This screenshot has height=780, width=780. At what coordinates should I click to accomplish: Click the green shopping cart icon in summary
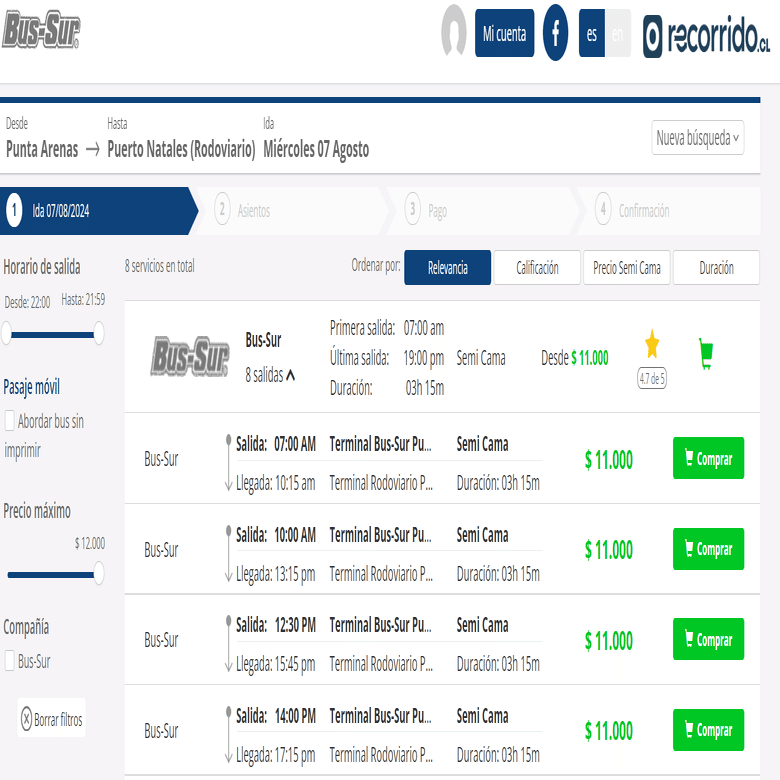(x=706, y=354)
